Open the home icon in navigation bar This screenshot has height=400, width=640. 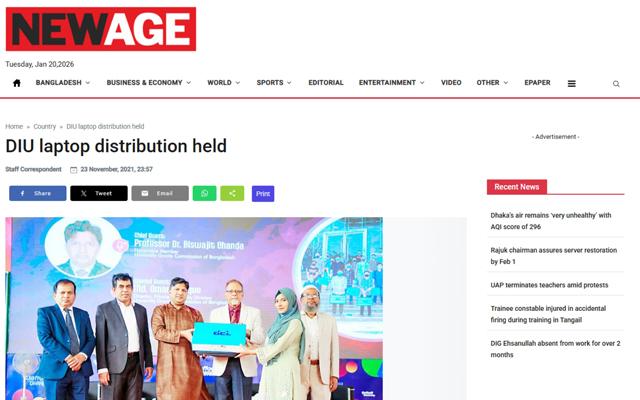[x=17, y=83]
